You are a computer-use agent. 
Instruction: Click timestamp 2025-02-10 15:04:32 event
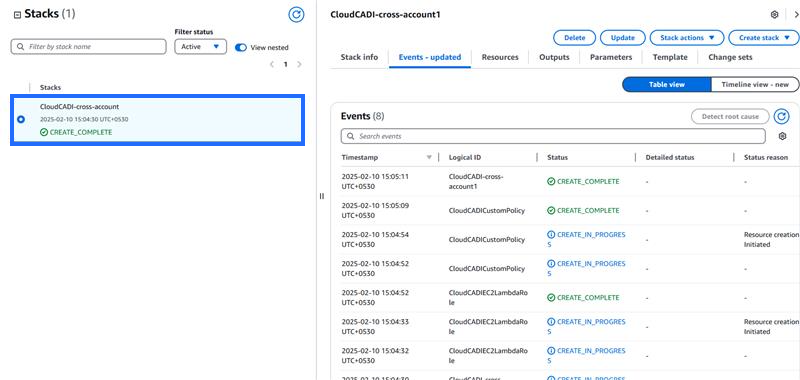[x=375, y=356]
